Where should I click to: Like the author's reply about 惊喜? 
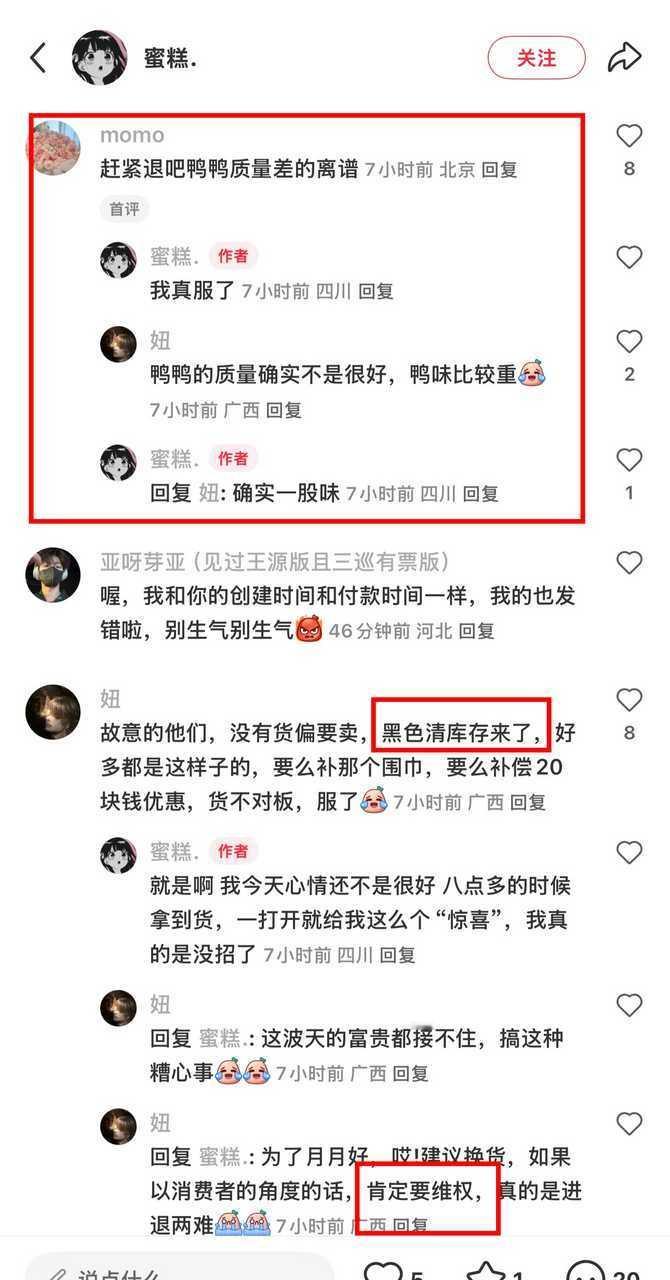click(629, 853)
